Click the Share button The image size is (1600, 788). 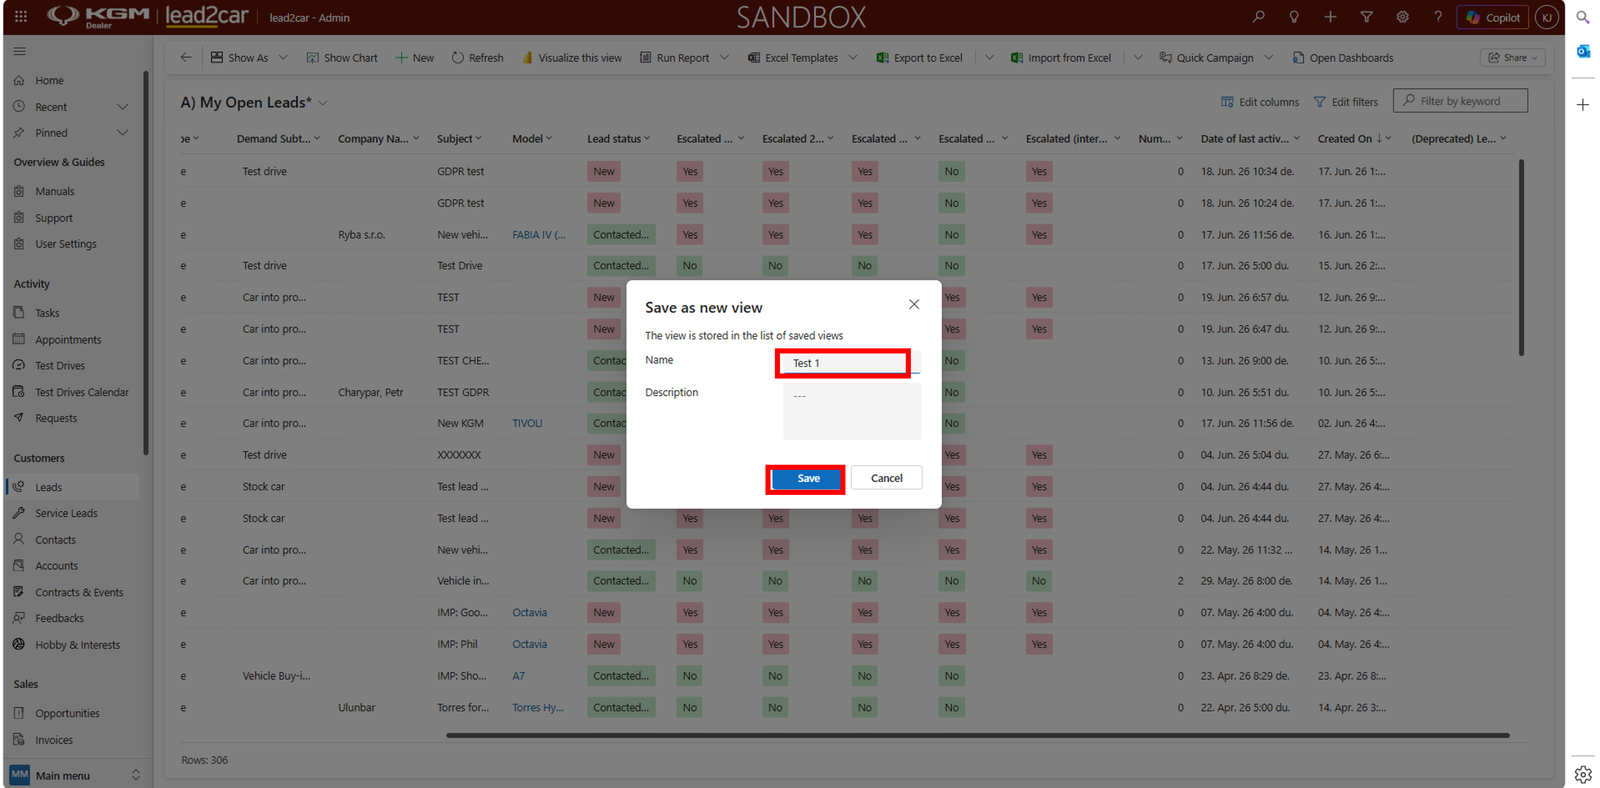(x=1513, y=58)
